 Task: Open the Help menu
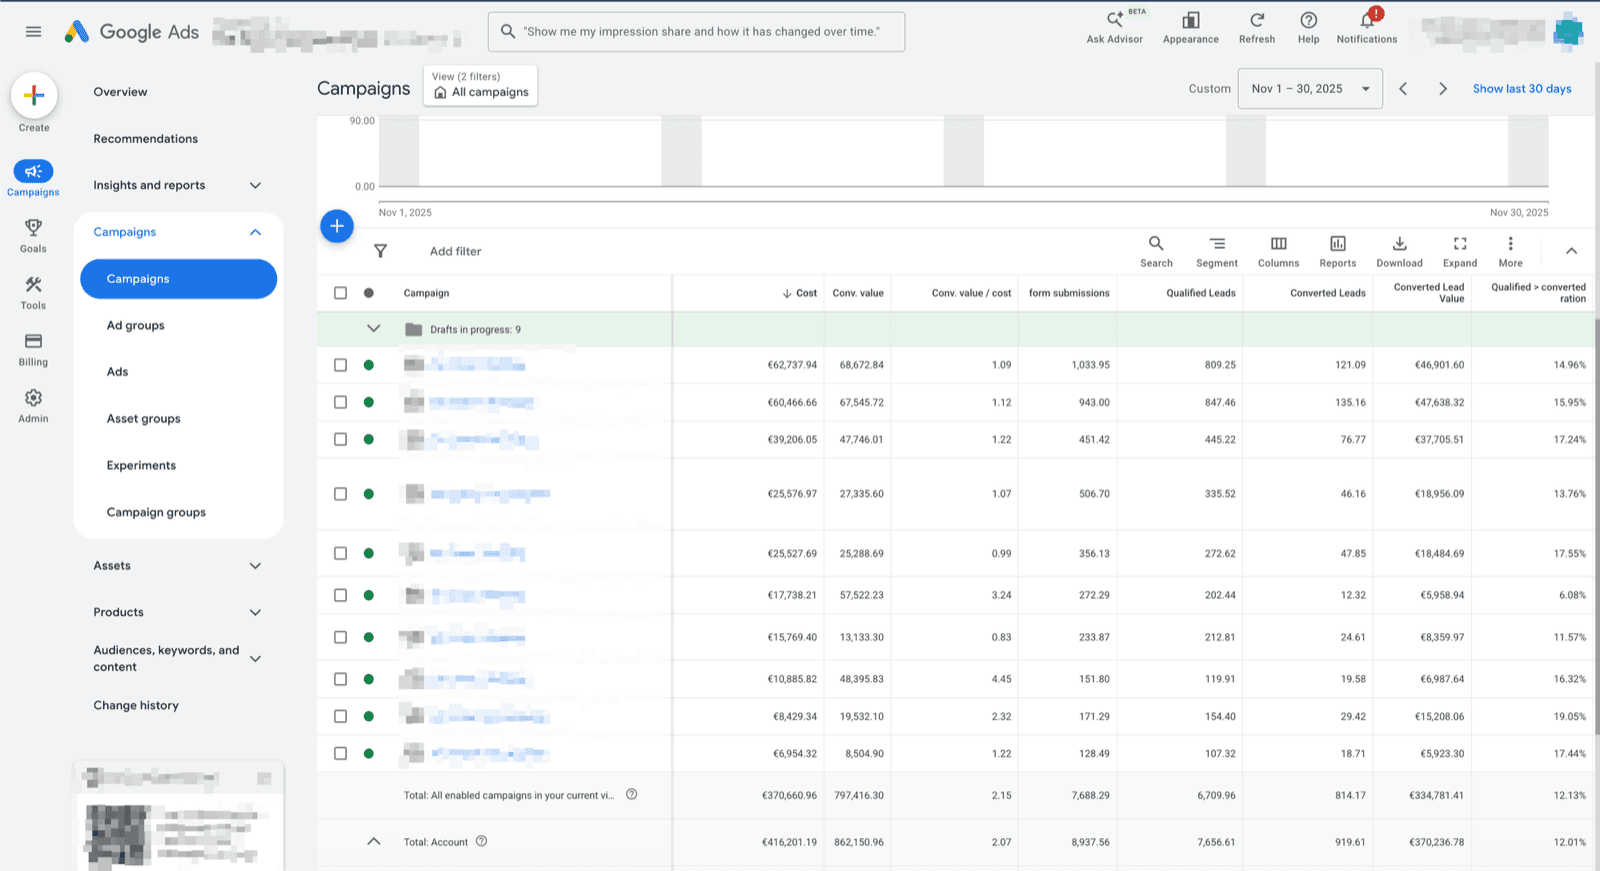1308,27
